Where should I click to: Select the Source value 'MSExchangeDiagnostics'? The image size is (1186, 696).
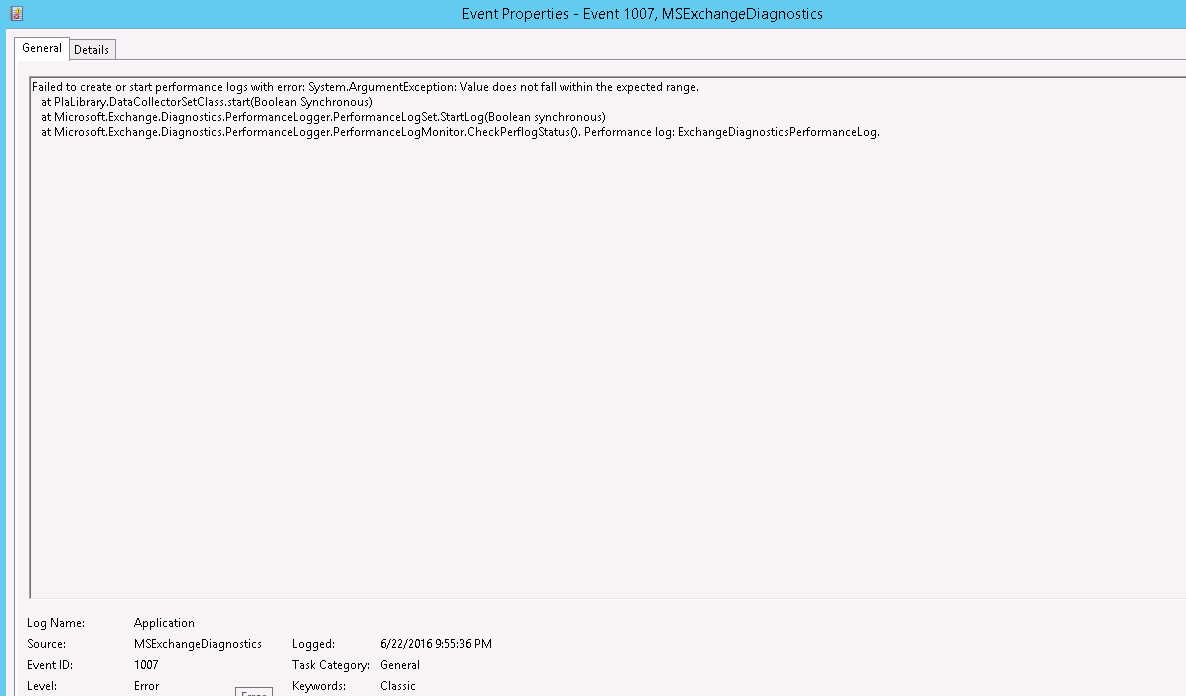[196, 644]
